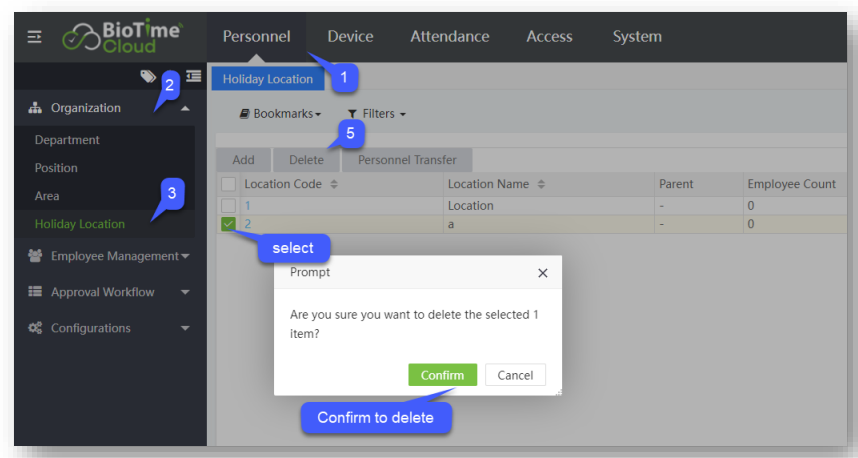Open the Bookmarks dropdown
858x458 pixels.
(x=280, y=114)
